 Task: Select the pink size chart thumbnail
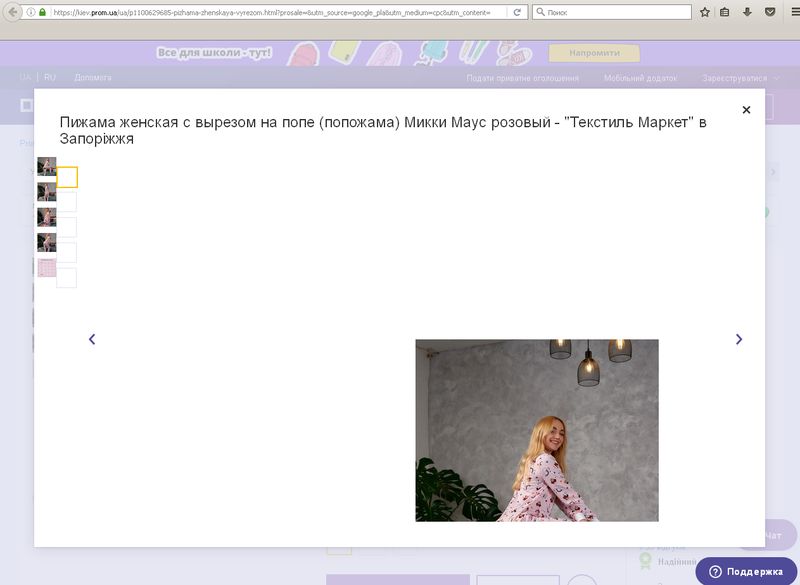click(47, 267)
